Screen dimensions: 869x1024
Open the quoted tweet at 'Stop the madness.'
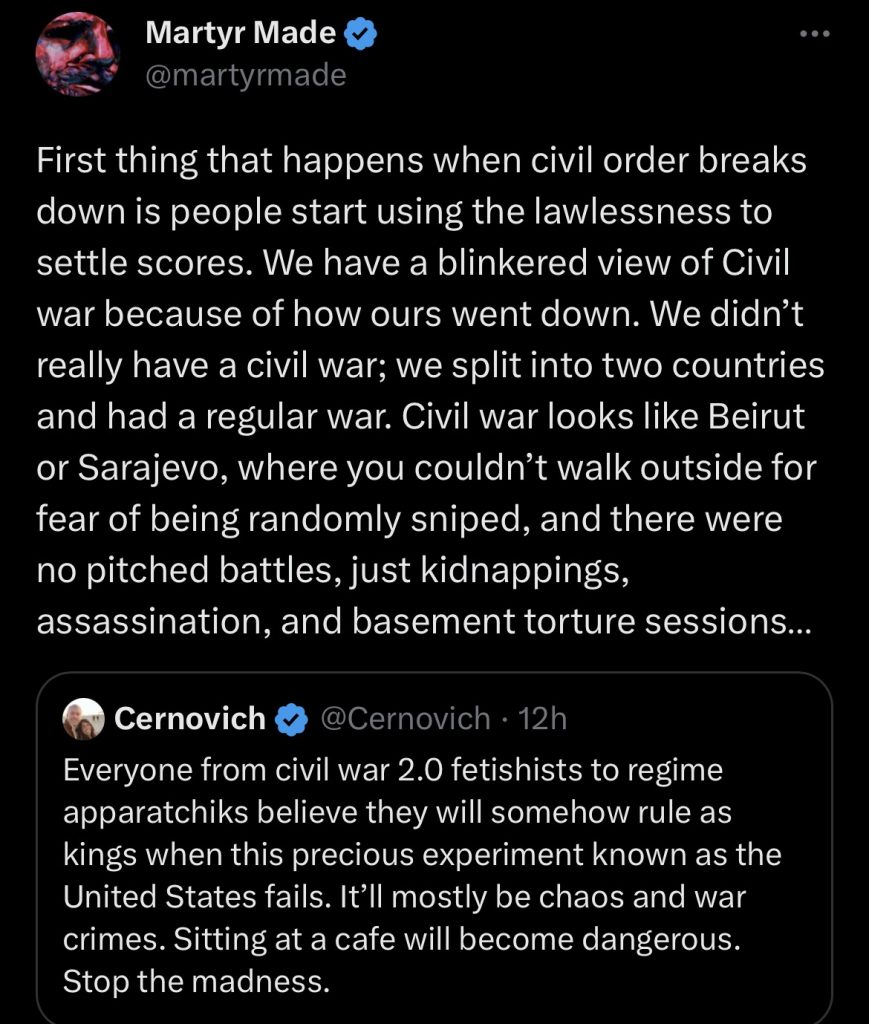point(197,981)
